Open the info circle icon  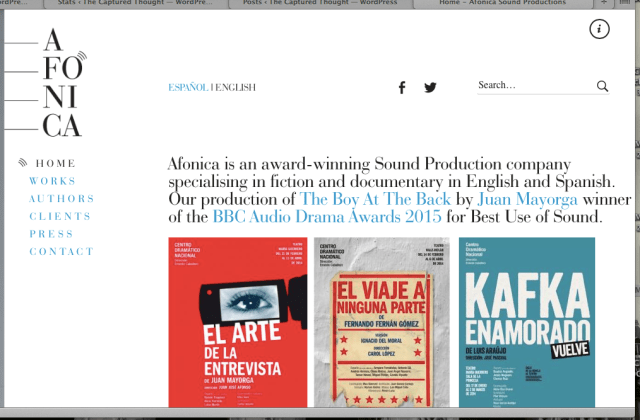coord(599,29)
